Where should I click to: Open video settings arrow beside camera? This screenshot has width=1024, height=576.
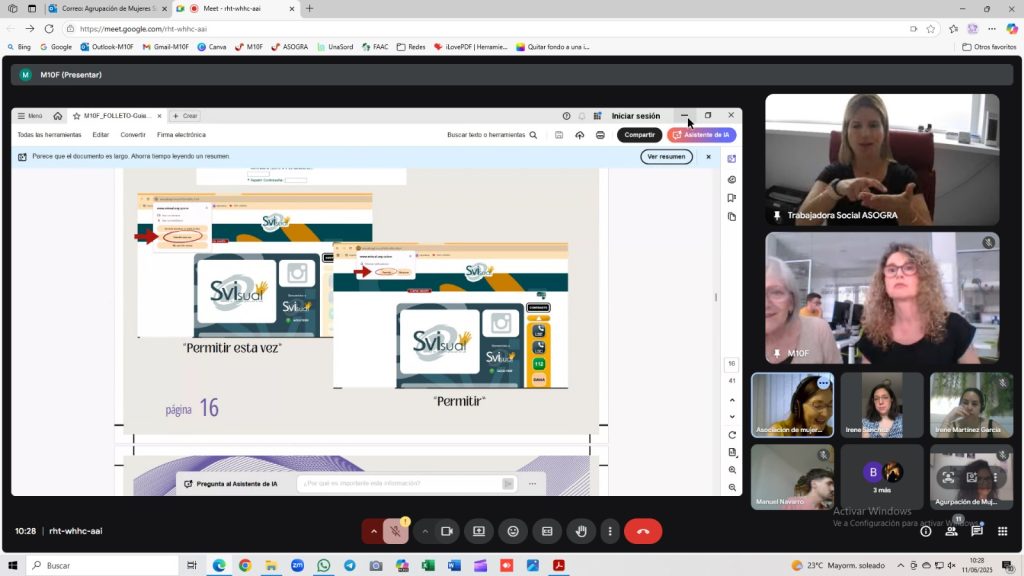point(424,532)
